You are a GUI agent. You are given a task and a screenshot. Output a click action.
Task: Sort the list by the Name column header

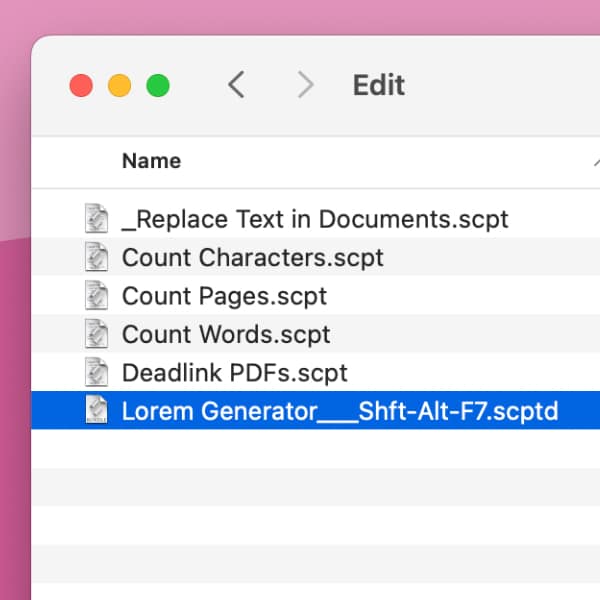click(x=151, y=161)
